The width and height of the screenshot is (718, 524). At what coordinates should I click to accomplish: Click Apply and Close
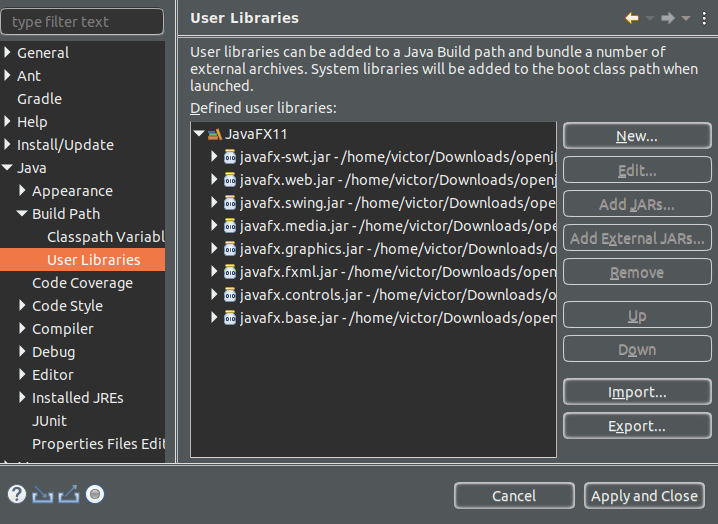pos(644,496)
